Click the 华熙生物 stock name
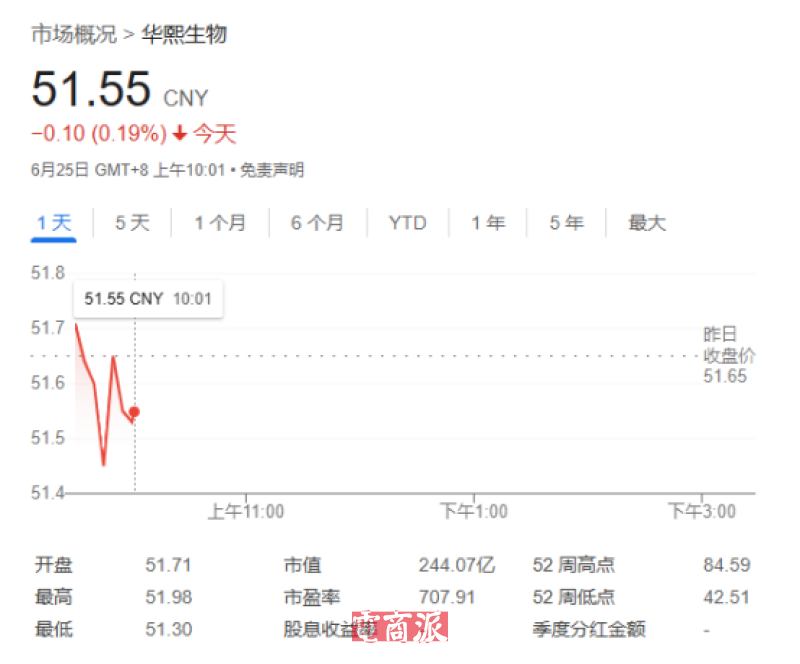The height and width of the screenshot is (664, 800). click(184, 34)
